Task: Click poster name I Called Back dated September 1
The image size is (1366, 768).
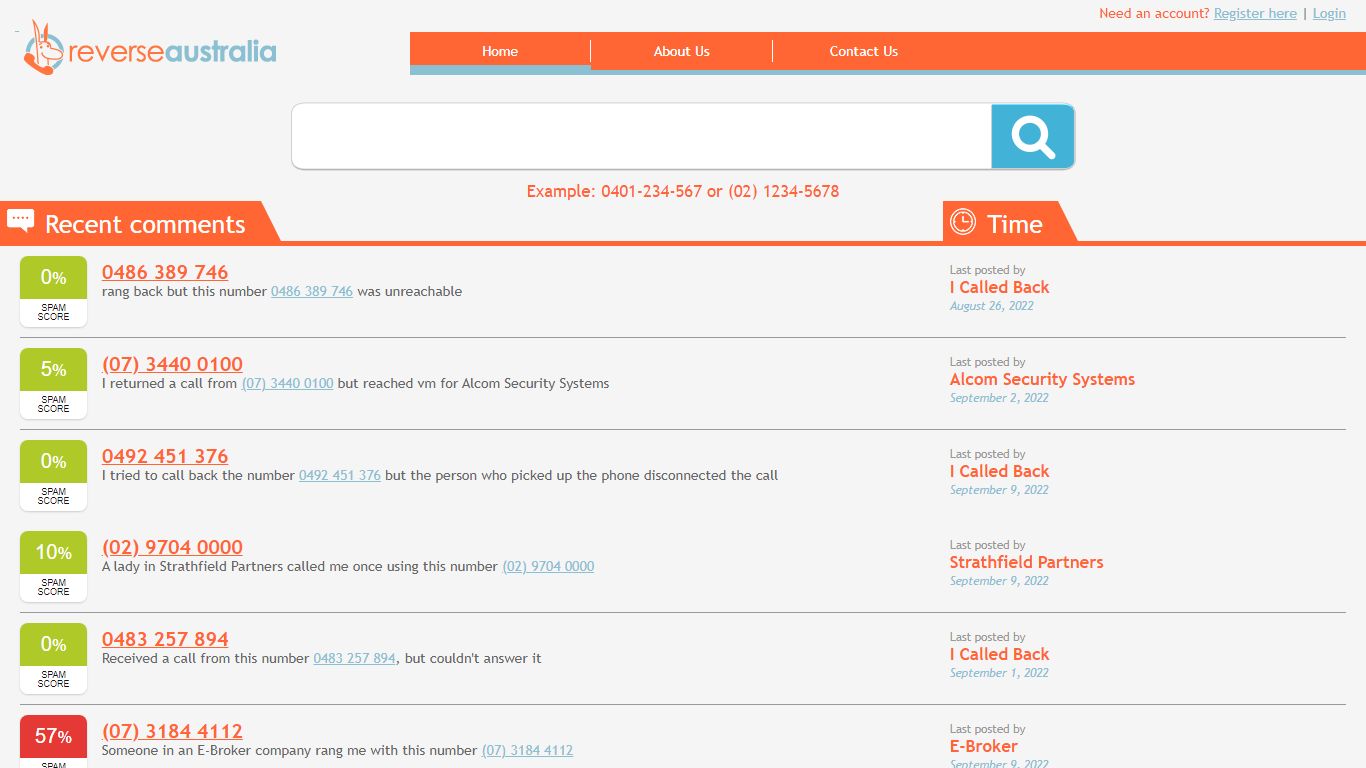Action: (999, 654)
